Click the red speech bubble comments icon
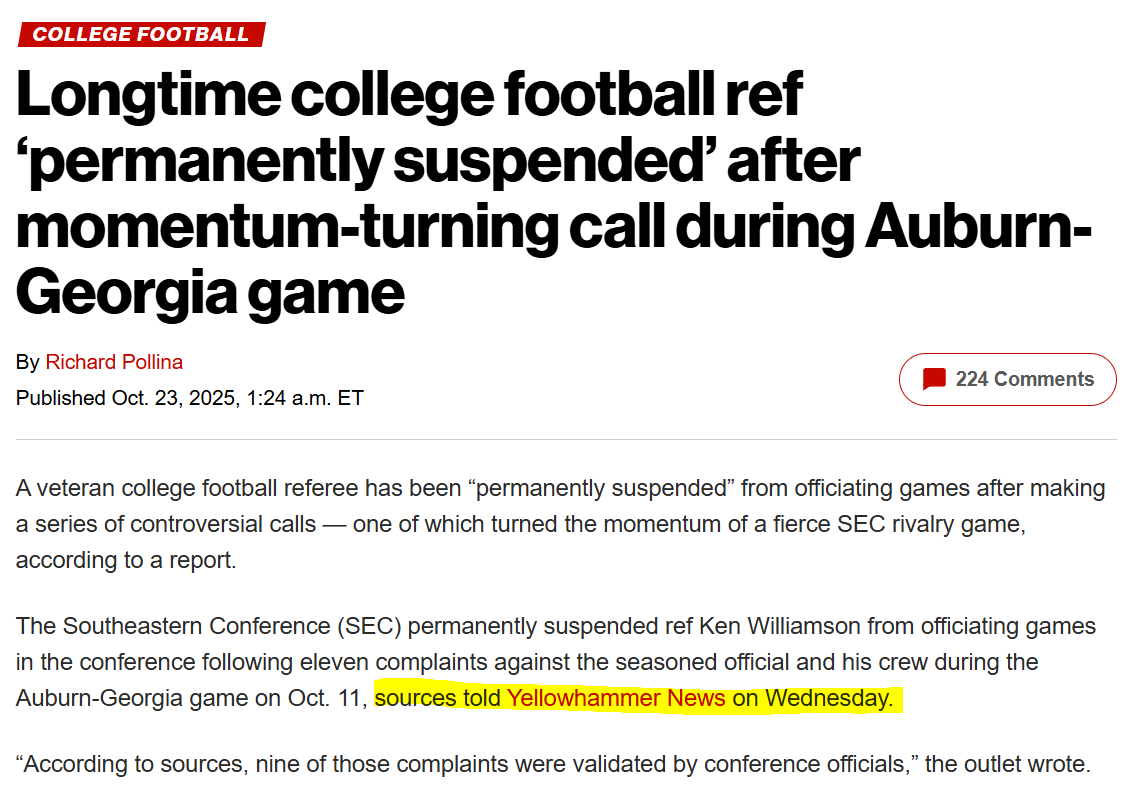 934,380
